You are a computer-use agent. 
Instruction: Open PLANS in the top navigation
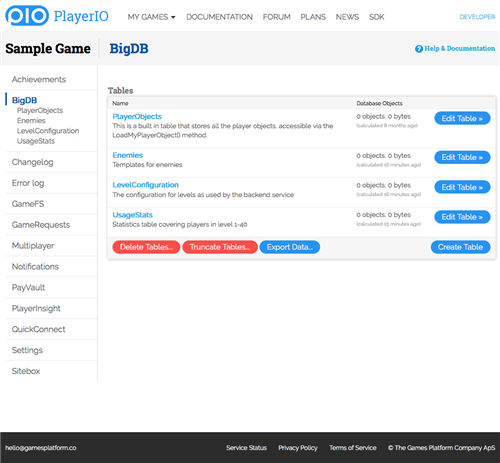coord(313,17)
